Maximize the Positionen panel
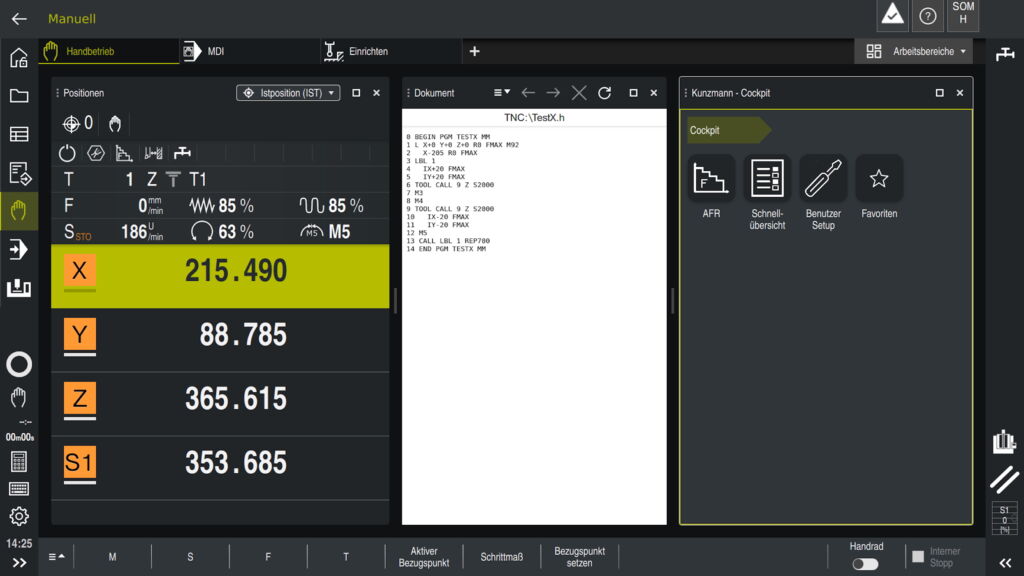The height and width of the screenshot is (576, 1024). (356, 93)
